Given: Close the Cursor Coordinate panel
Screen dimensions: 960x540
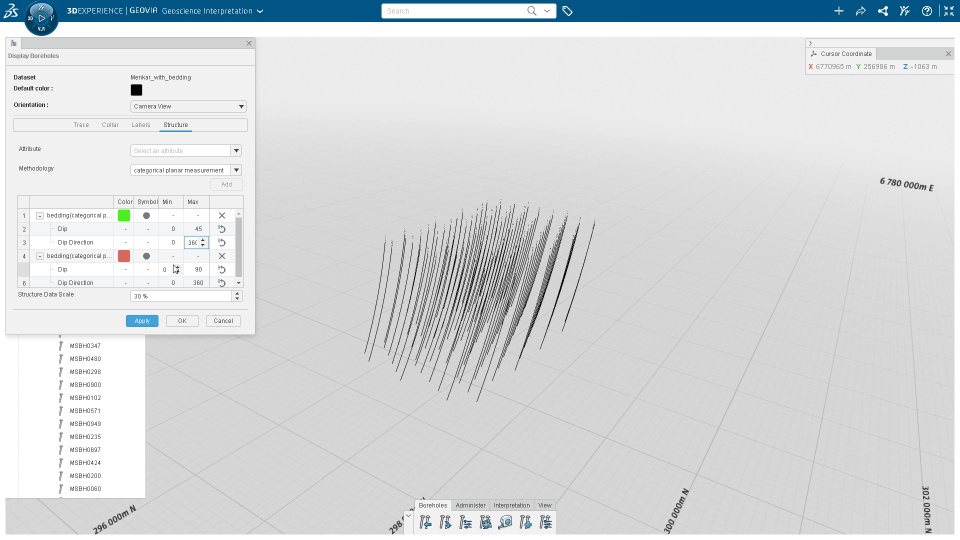Looking at the screenshot, I should click(948, 54).
